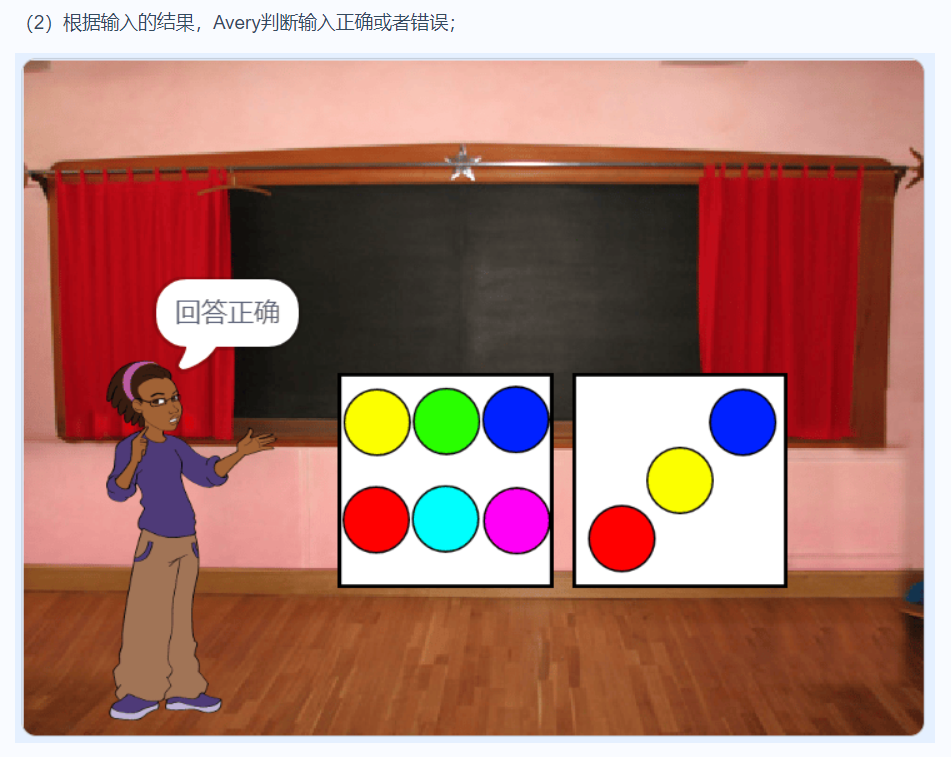Click the red circle in the left card's bottom row
The height and width of the screenshot is (757, 951).
[x=375, y=518]
